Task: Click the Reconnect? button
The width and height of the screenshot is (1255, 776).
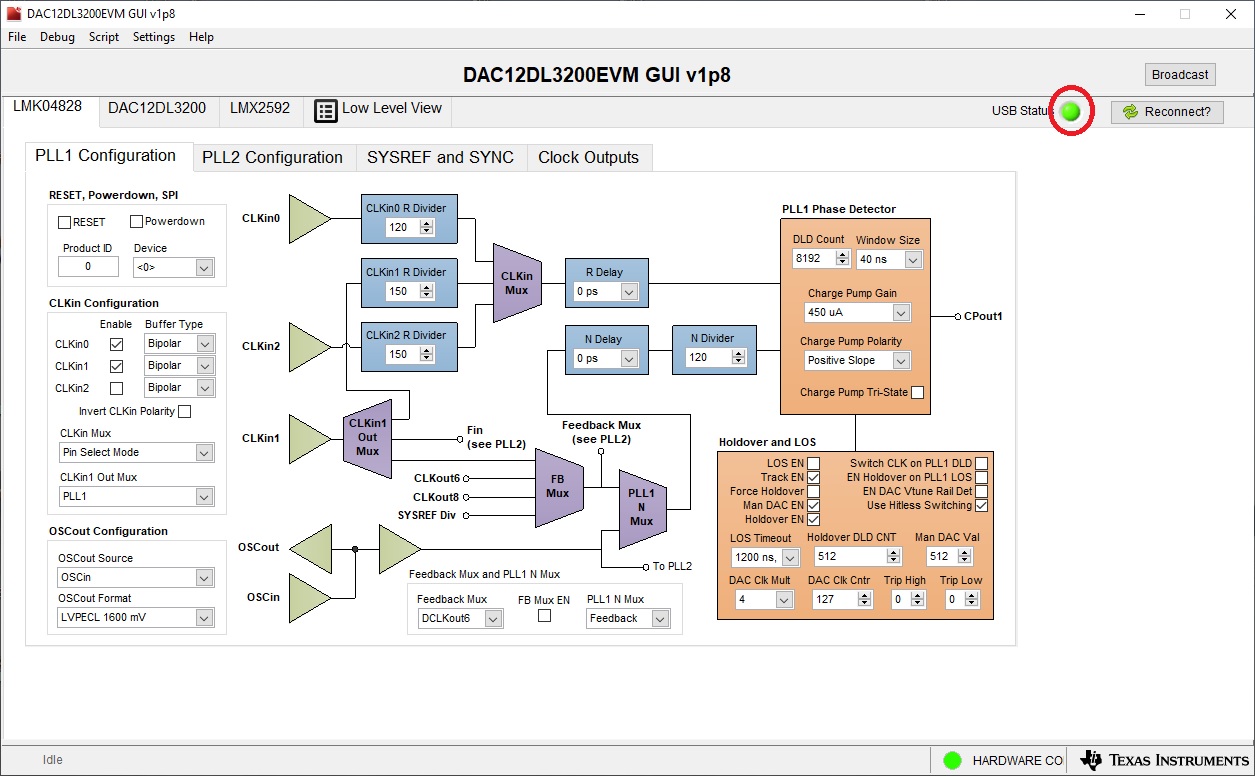Action: (1167, 112)
